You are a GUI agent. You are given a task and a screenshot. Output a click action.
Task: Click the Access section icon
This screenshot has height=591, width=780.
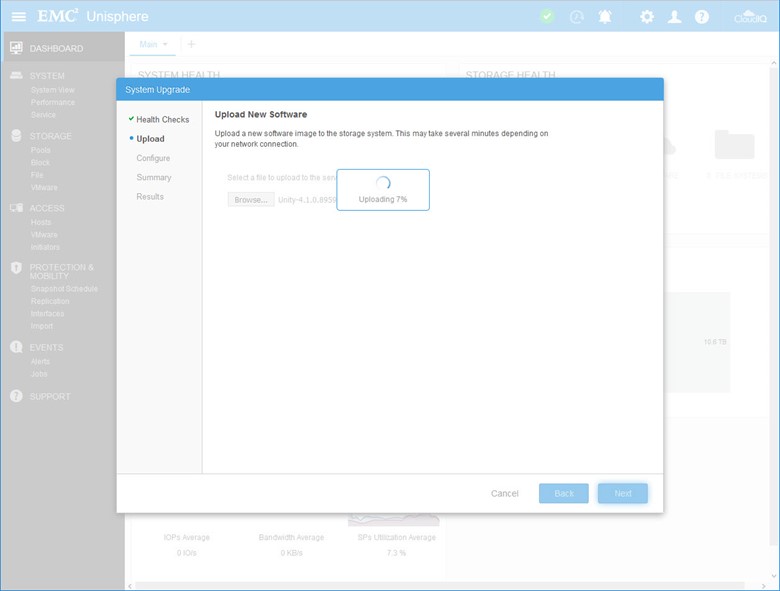[16, 207]
